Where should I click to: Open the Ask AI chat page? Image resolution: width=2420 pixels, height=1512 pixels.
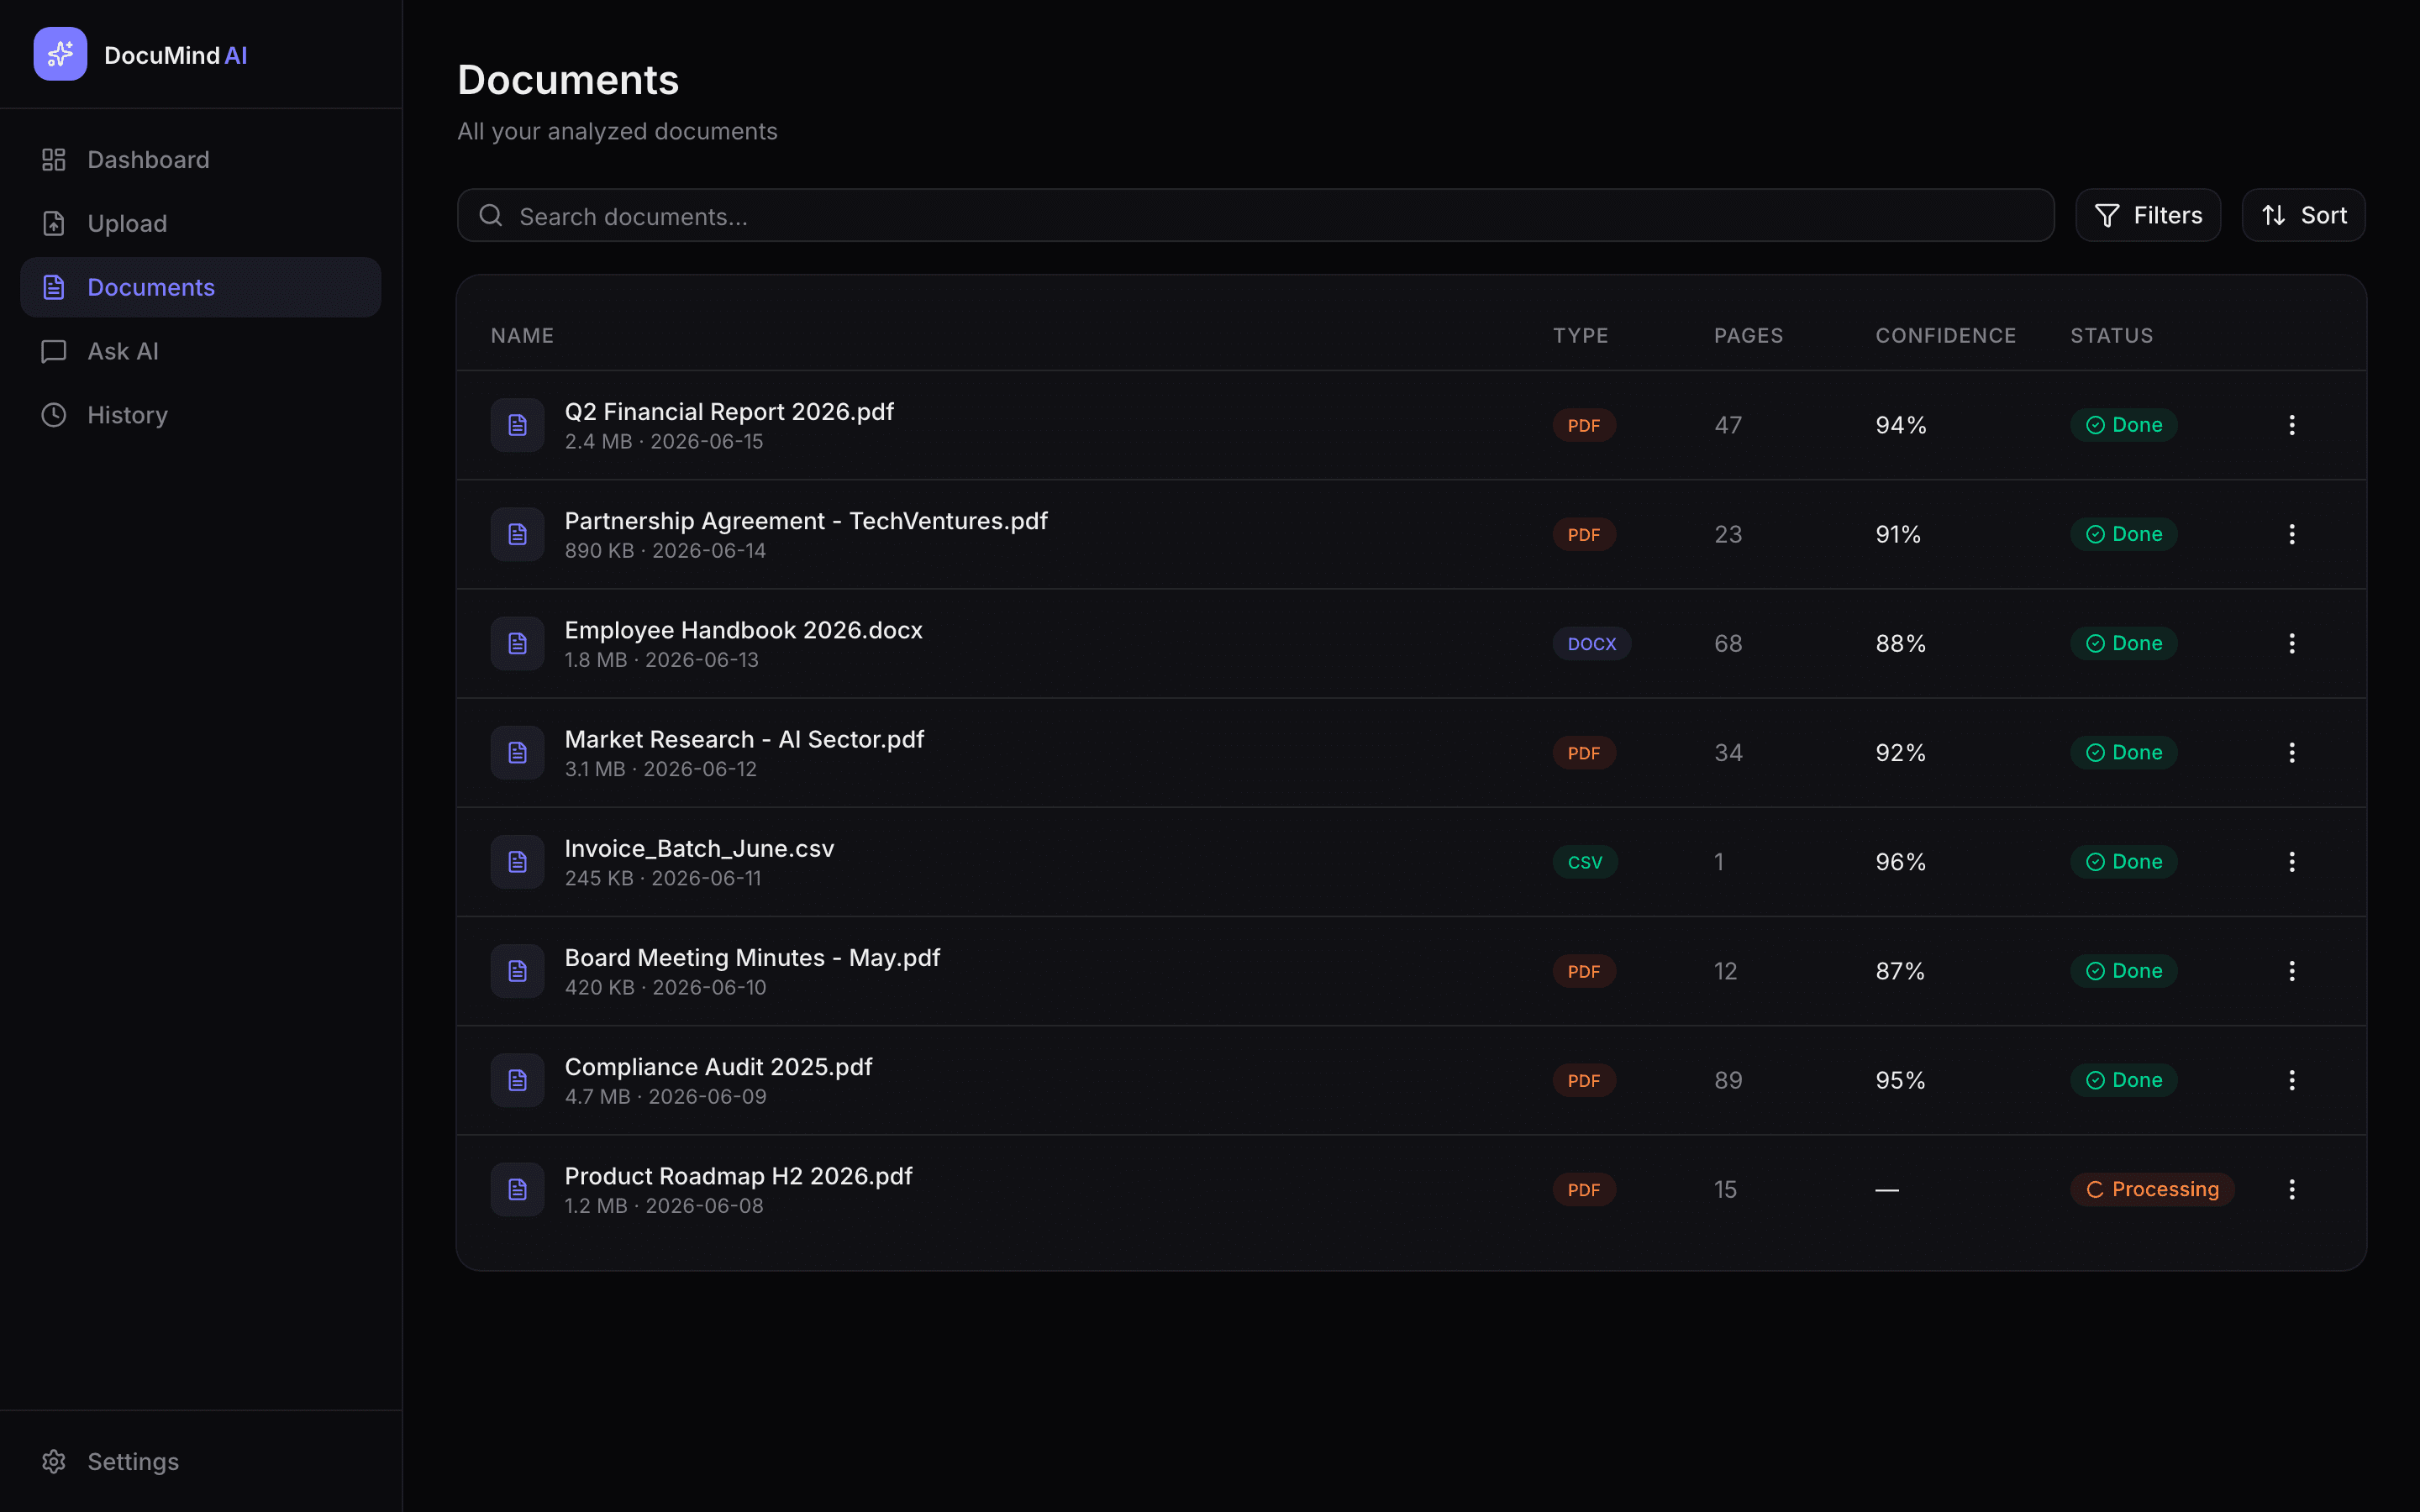click(201, 351)
